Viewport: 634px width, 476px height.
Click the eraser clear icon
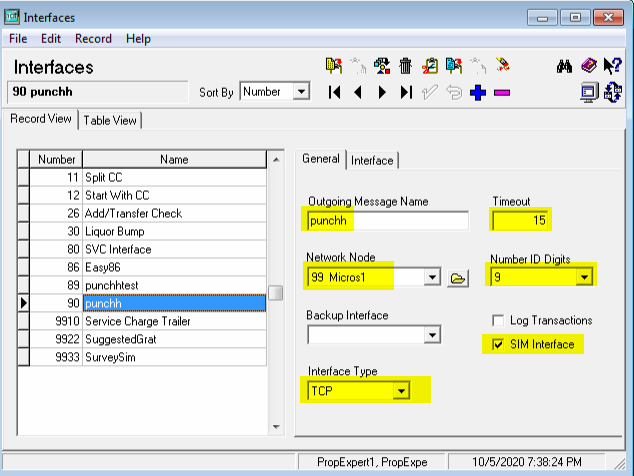pos(503,65)
